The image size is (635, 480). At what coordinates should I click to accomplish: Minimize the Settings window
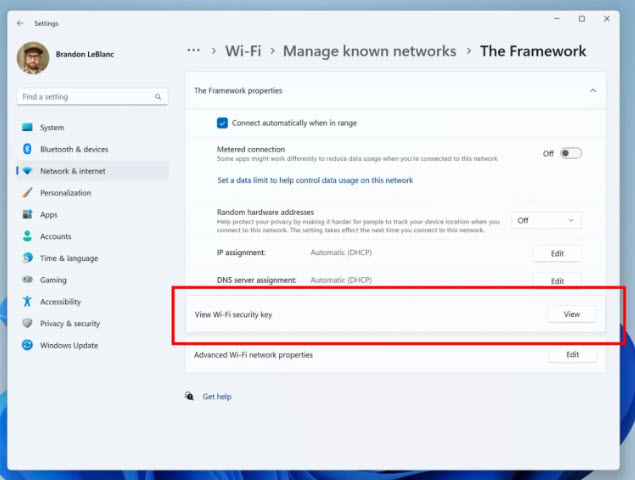click(557, 19)
